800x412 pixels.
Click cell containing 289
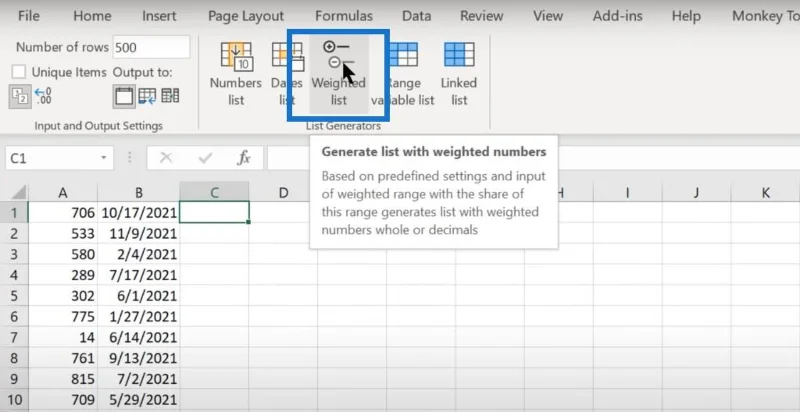(x=63, y=275)
